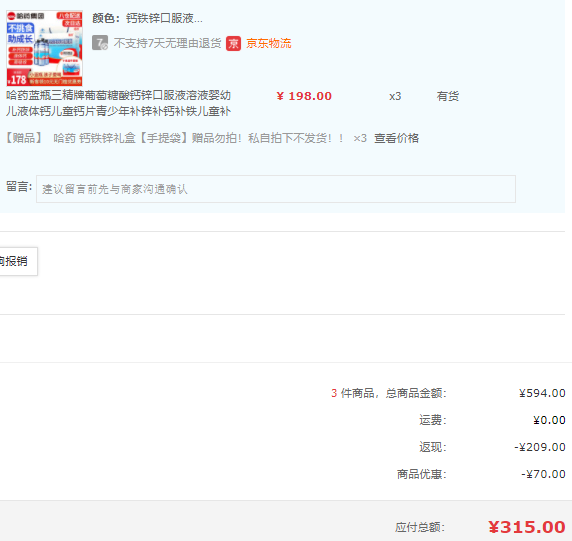This screenshot has width=572, height=541.
Task: Focus the 留言 message input field
Action: [276, 189]
